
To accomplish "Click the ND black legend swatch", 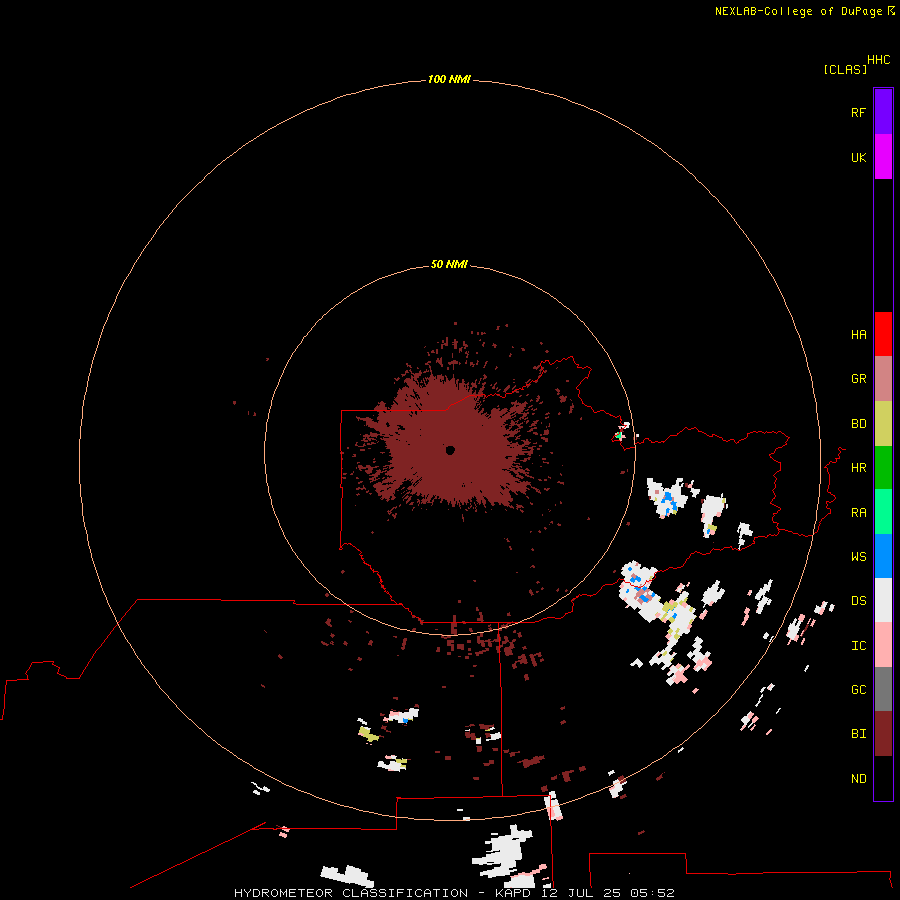I will tap(883, 778).
